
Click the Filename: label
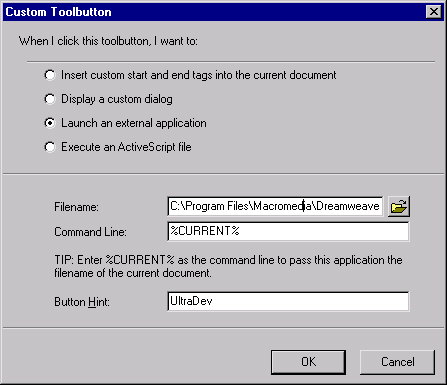click(x=76, y=207)
